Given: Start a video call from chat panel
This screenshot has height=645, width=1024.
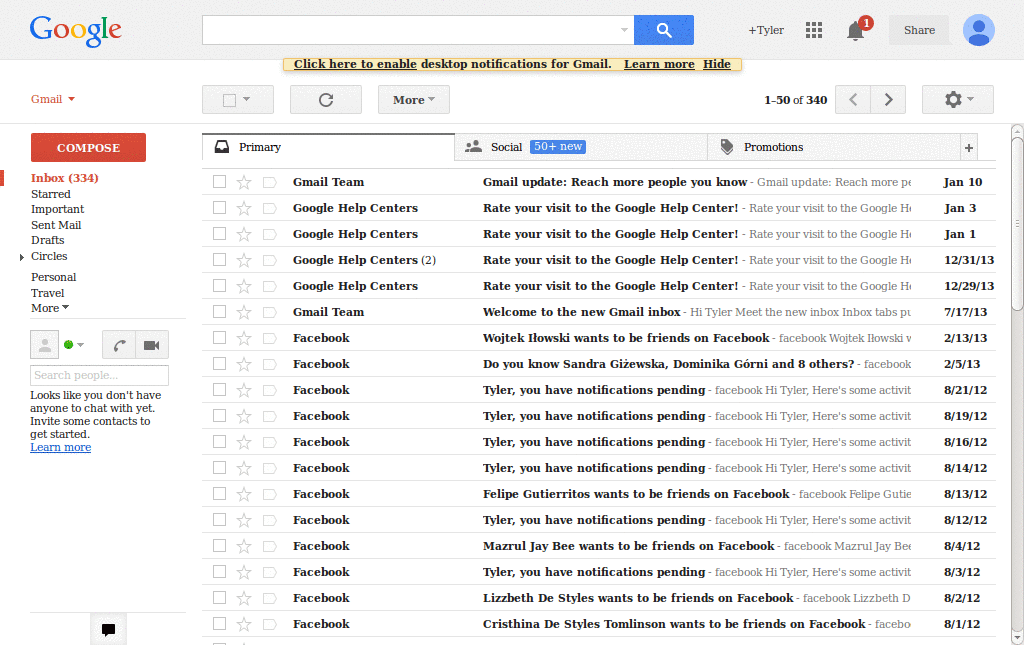Looking at the screenshot, I should 152,345.
